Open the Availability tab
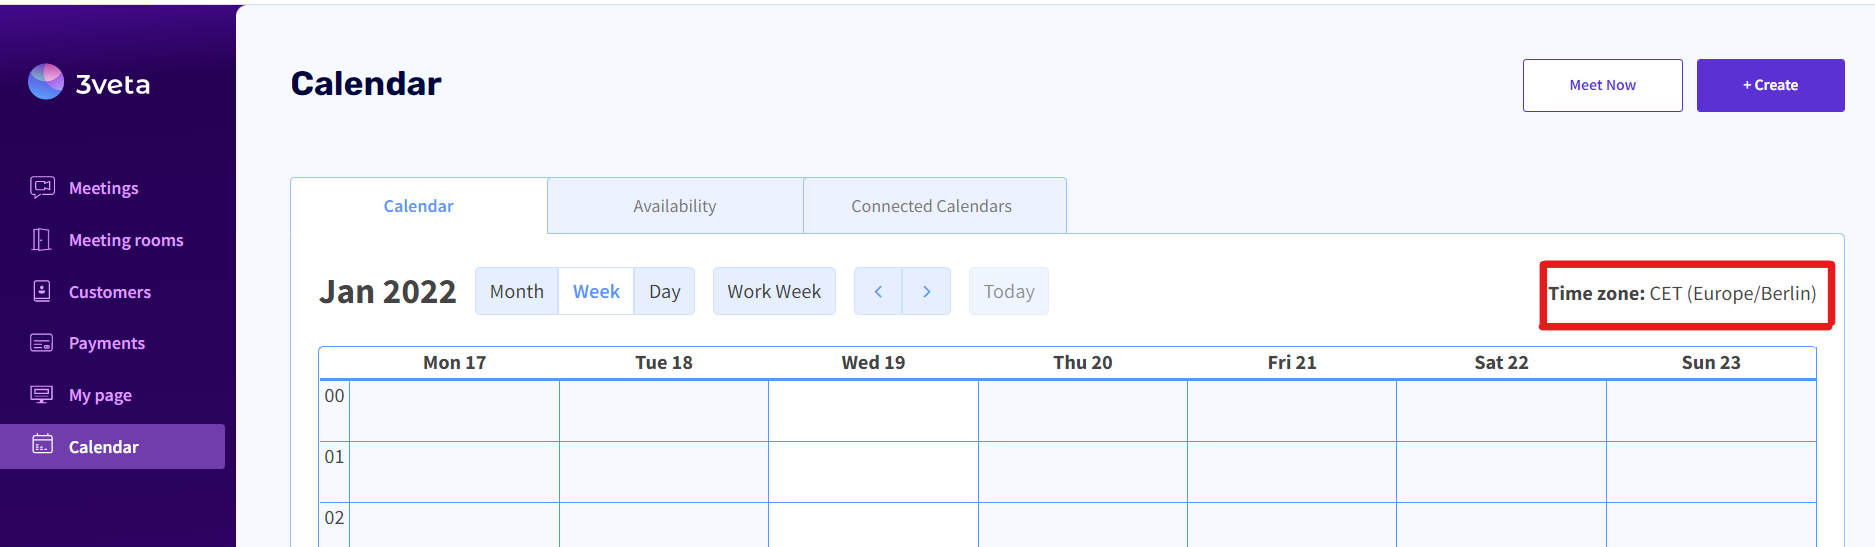 [x=675, y=206]
